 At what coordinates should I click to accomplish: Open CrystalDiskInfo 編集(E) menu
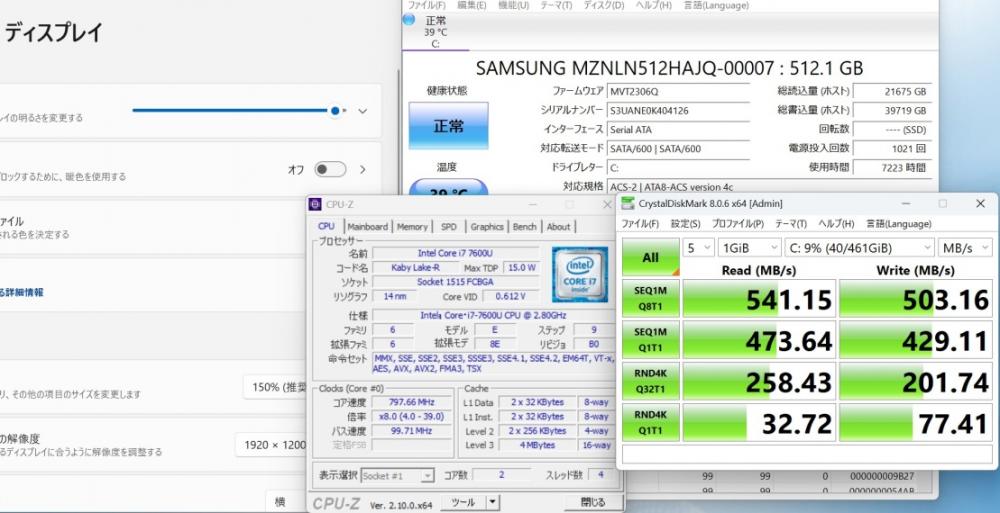coord(471,5)
